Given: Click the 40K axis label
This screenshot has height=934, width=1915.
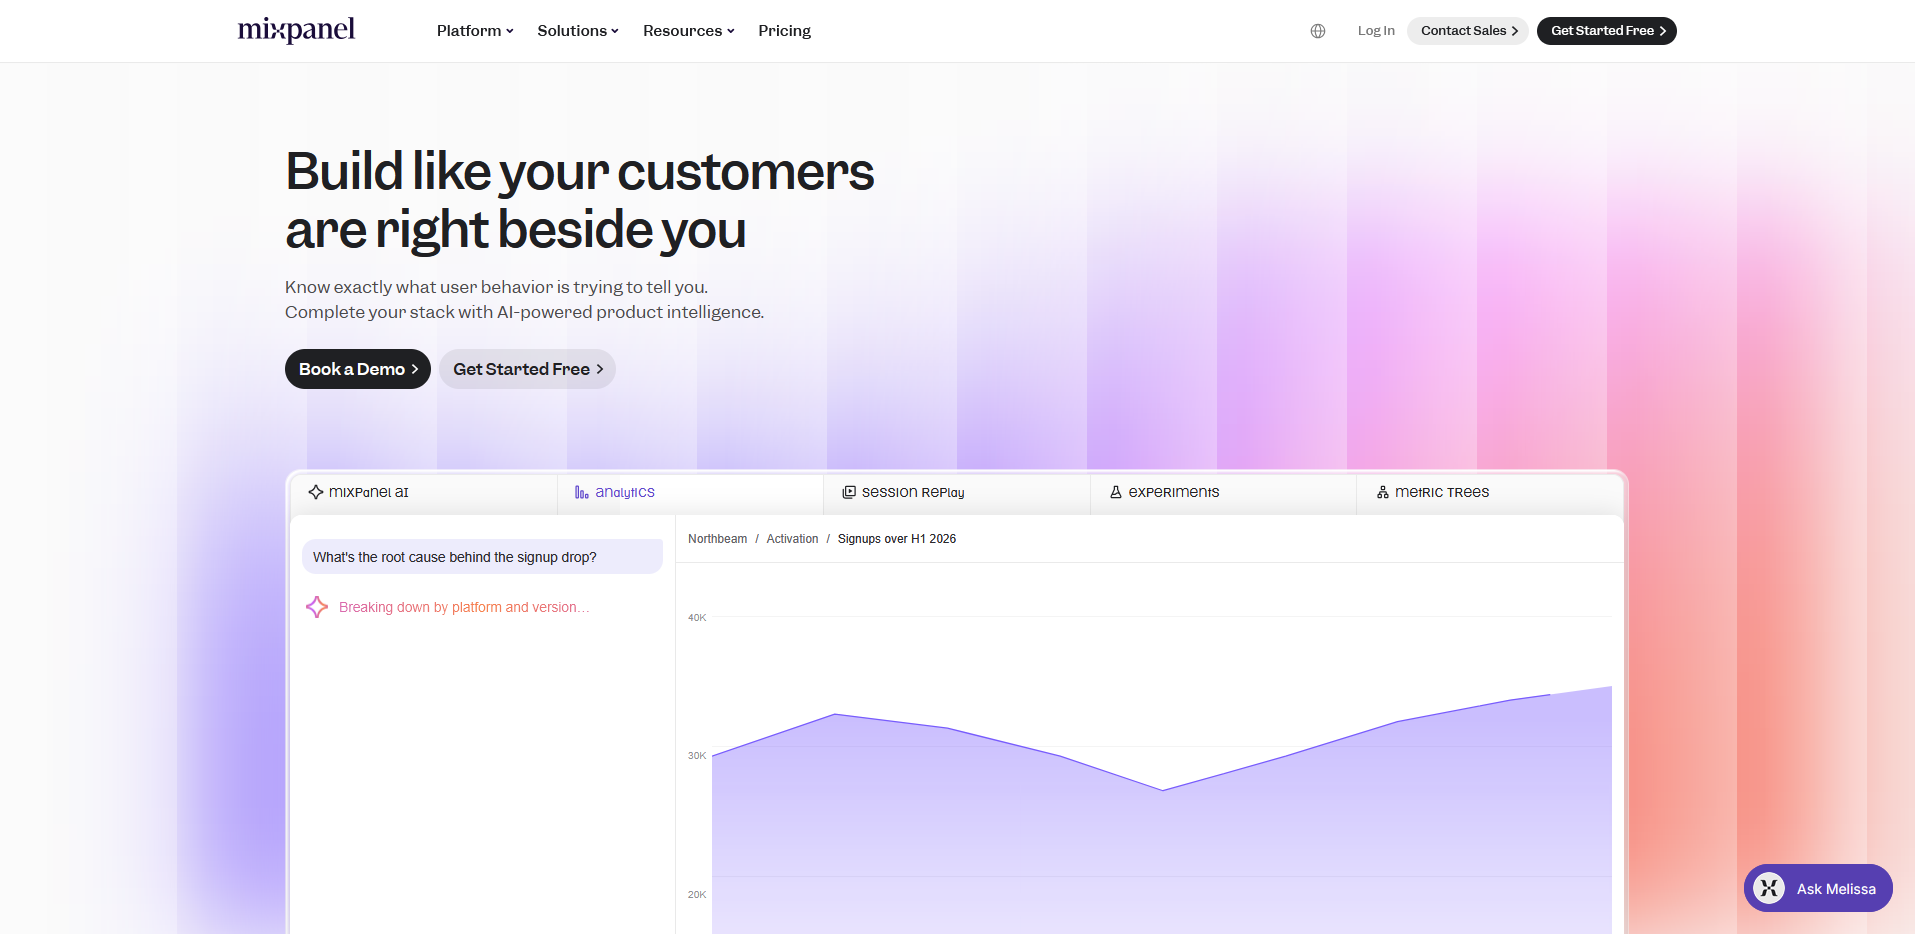Looking at the screenshot, I should pos(697,618).
